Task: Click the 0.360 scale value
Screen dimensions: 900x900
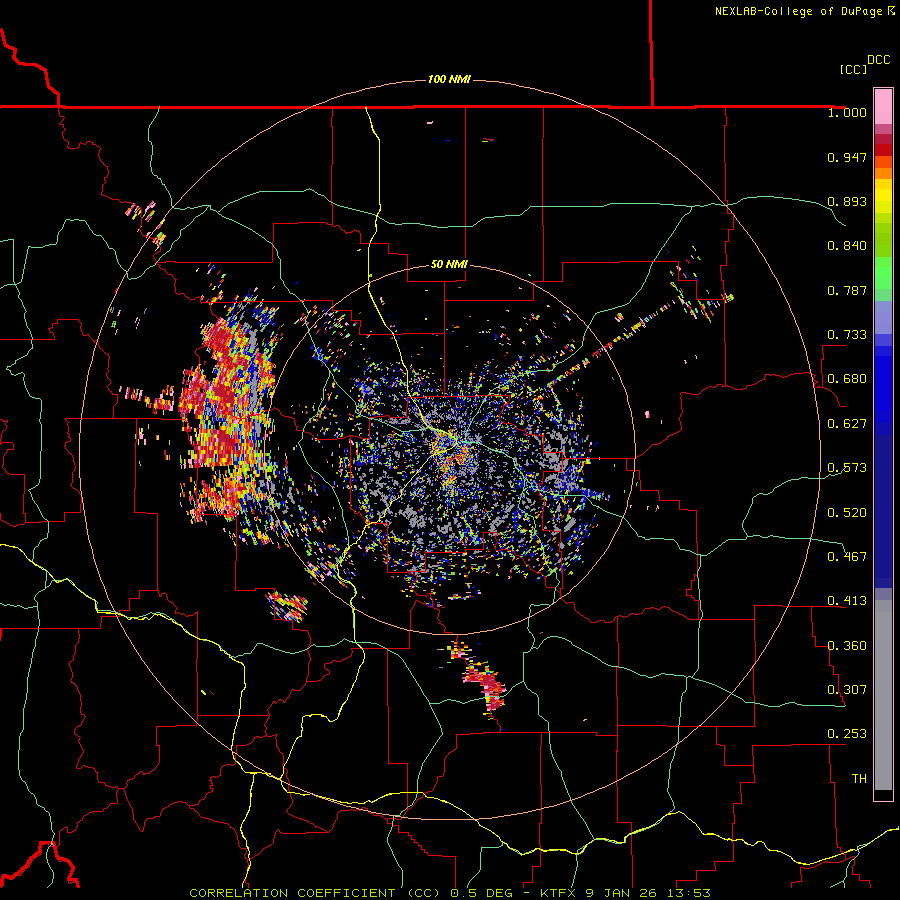Action: tap(847, 646)
